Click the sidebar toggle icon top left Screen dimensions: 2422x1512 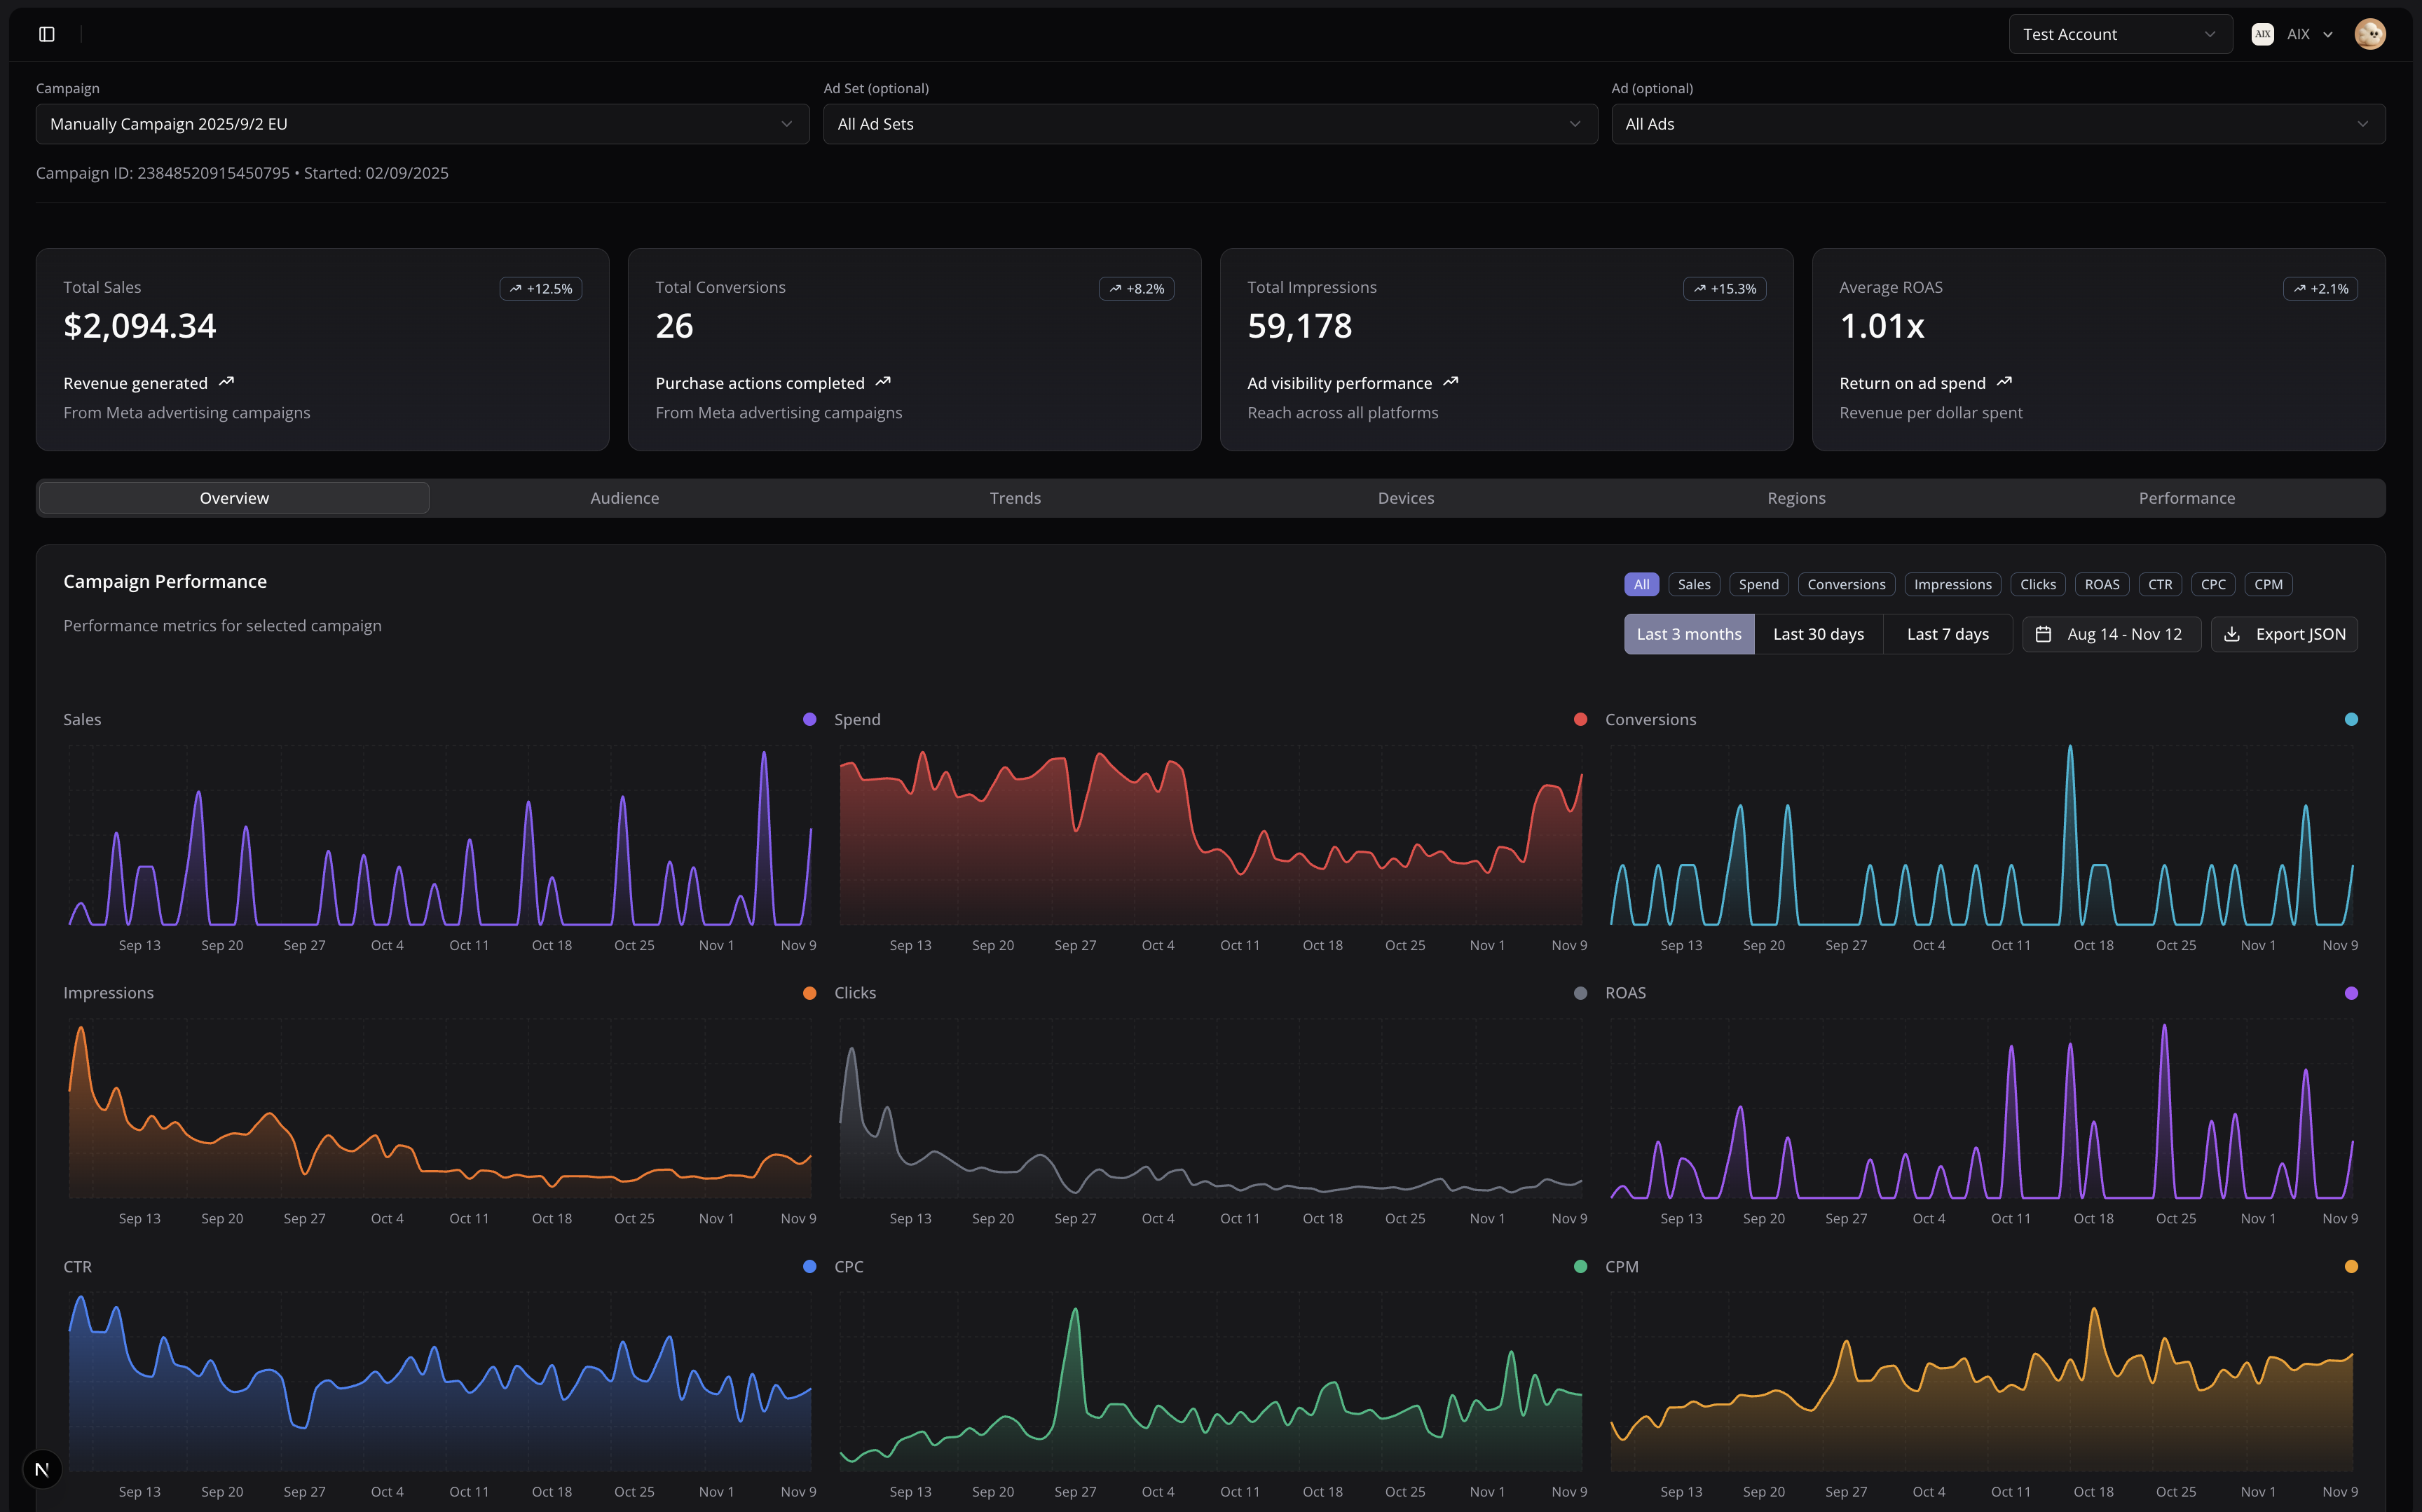click(x=46, y=33)
